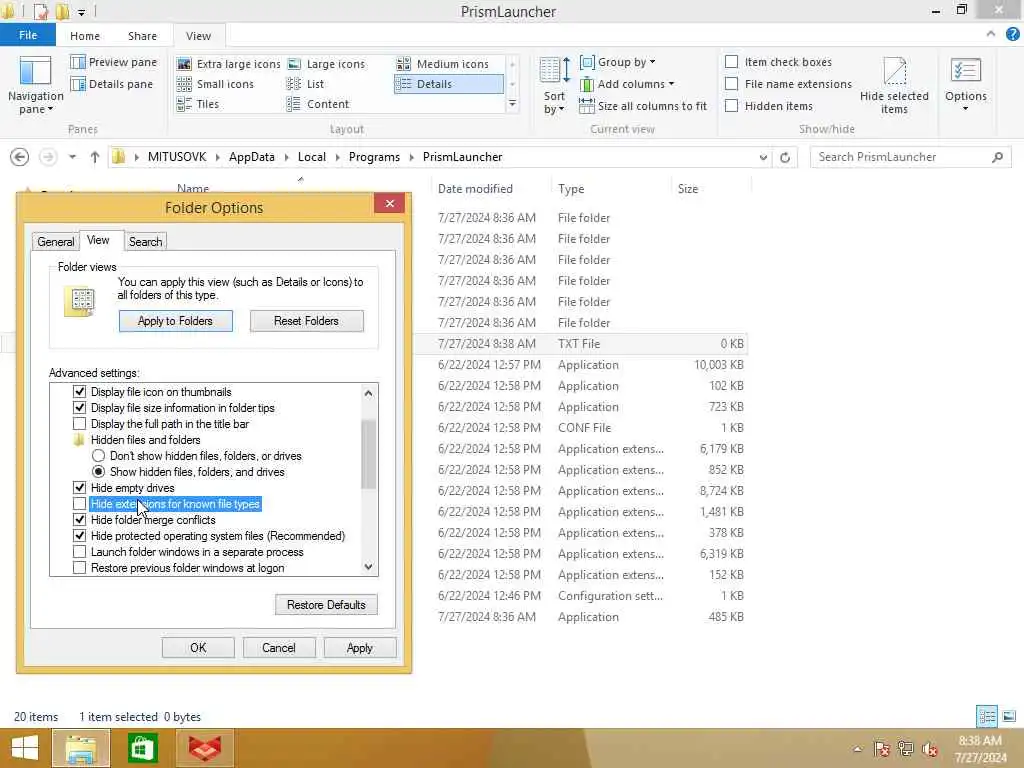Check Hide extensions for known file types
1024x768 pixels.
click(79, 504)
